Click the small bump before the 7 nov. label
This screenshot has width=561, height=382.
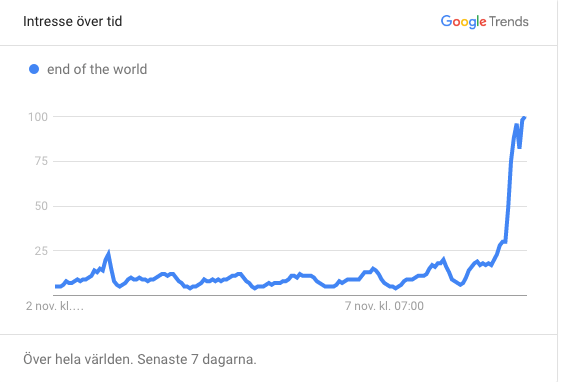pos(373,268)
